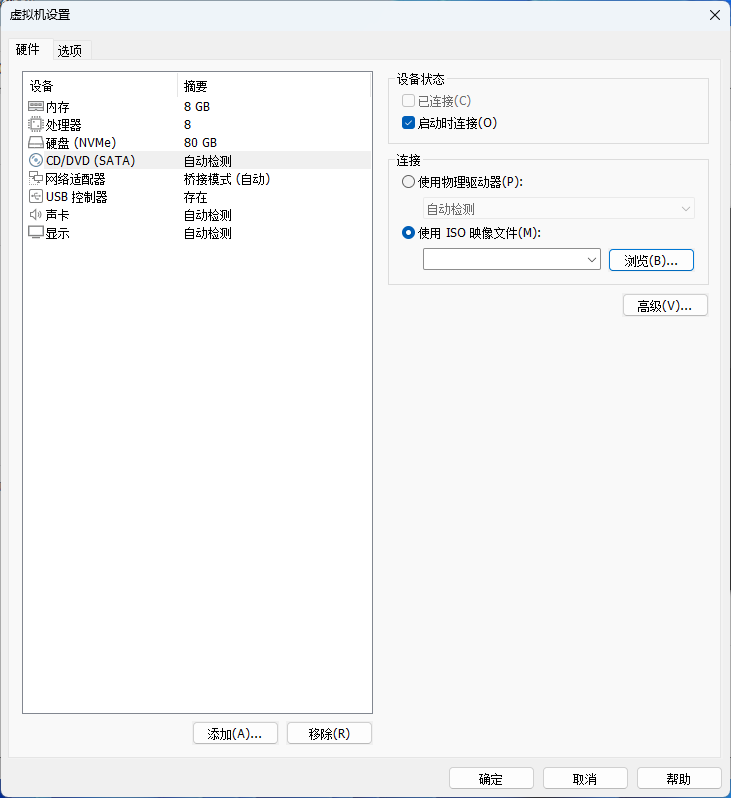Toggle the 已连接(C) checkbox
The image size is (731, 798).
coord(408,101)
